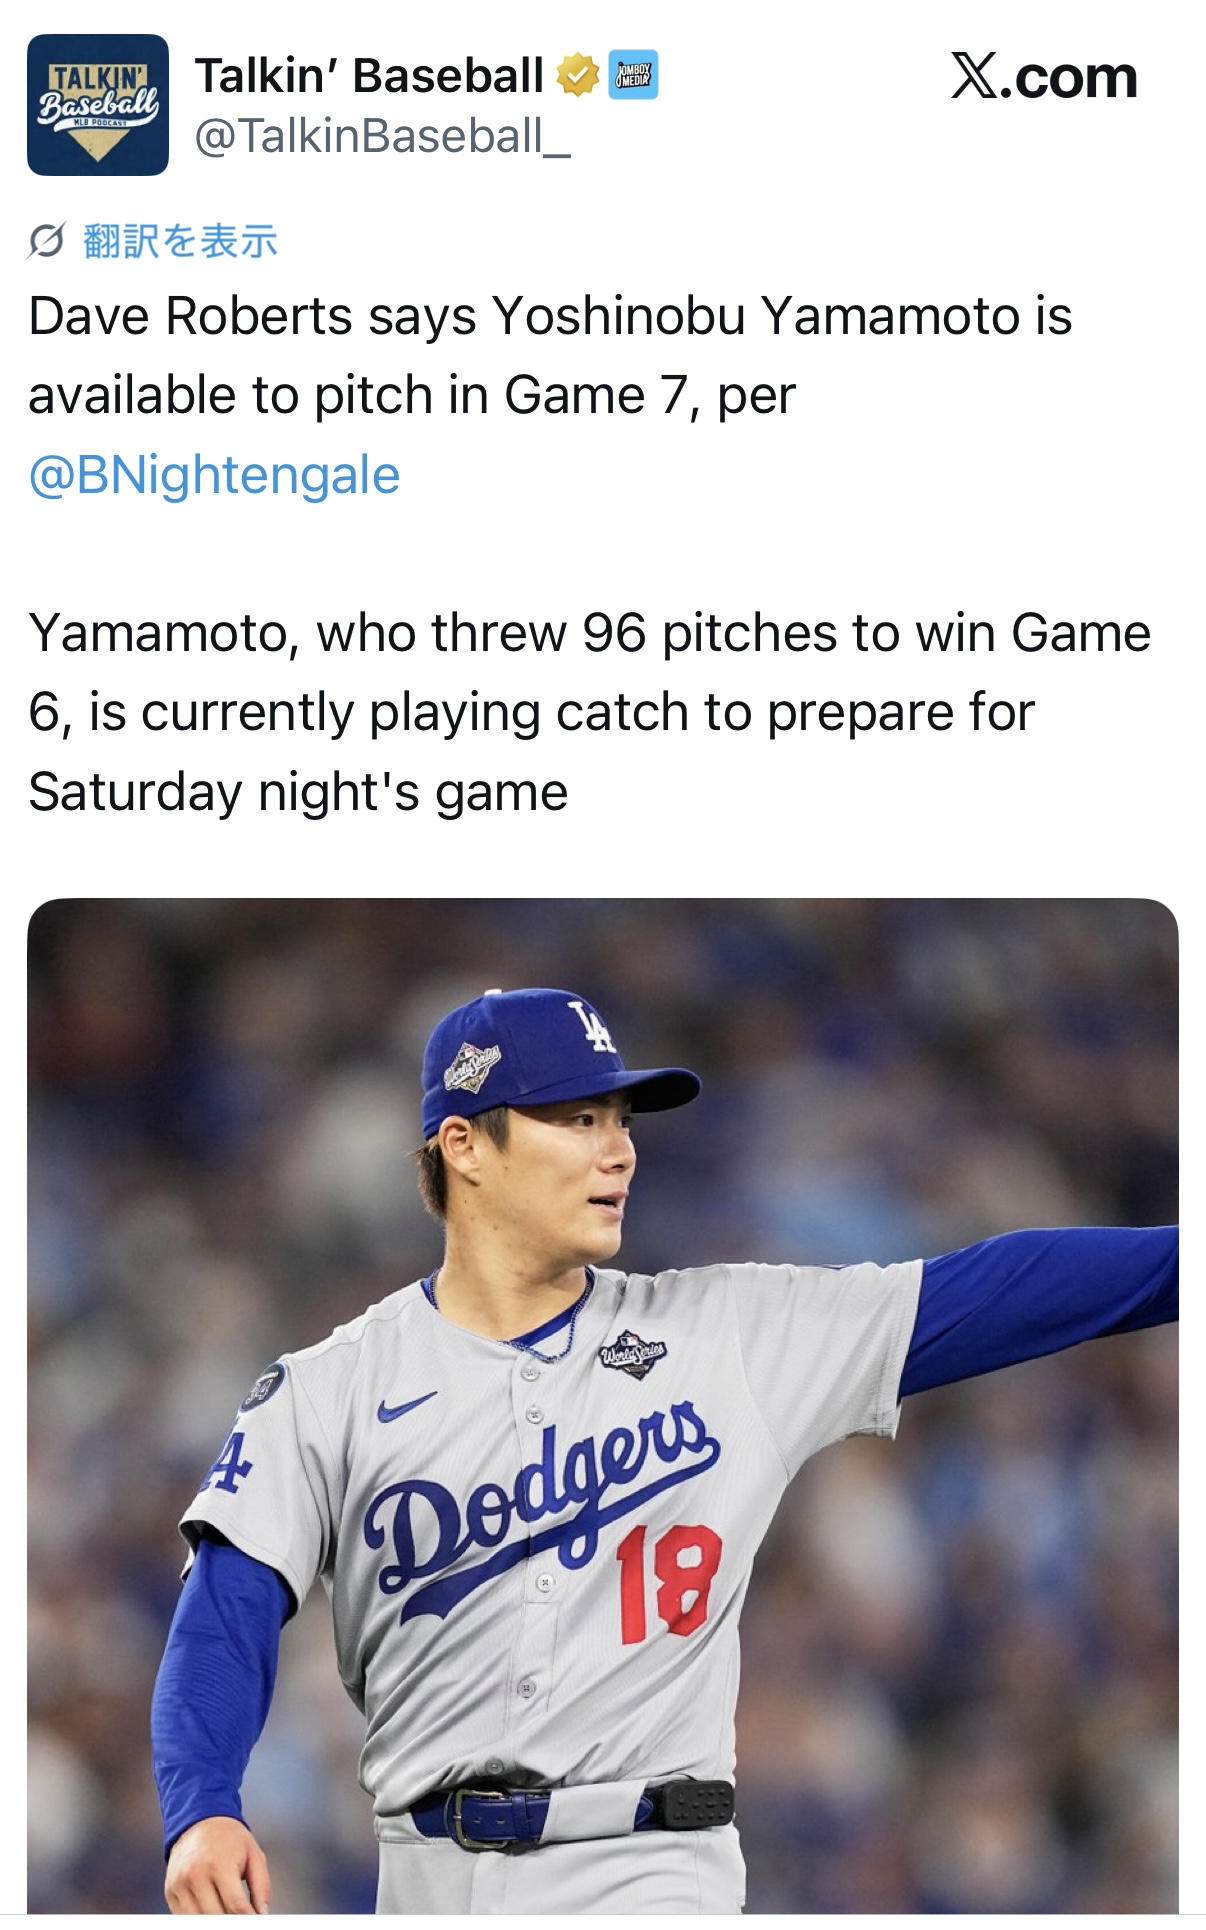Viewport: 1206px width, 1930px height.
Task: Click the gold verified checkmark badge
Action: pyautogui.click(x=577, y=76)
